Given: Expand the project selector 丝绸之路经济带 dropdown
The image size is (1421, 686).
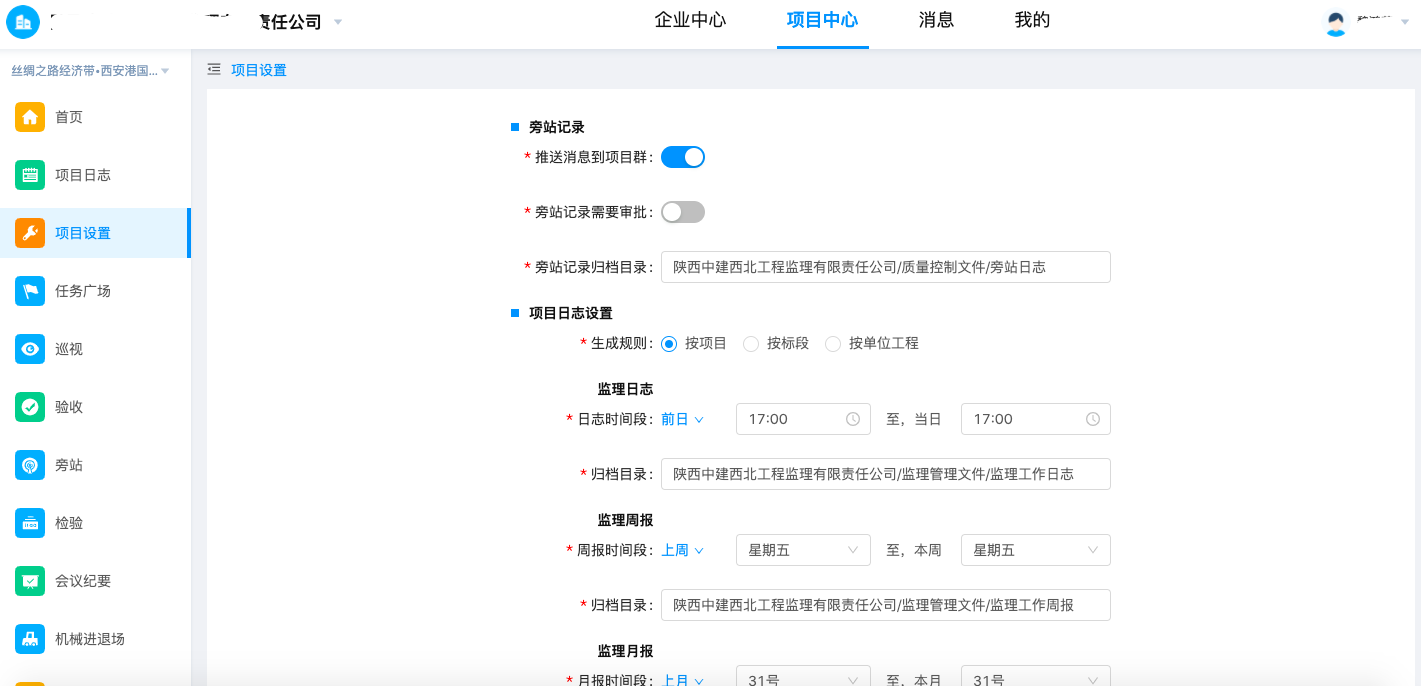Looking at the screenshot, I should [90, 71].
